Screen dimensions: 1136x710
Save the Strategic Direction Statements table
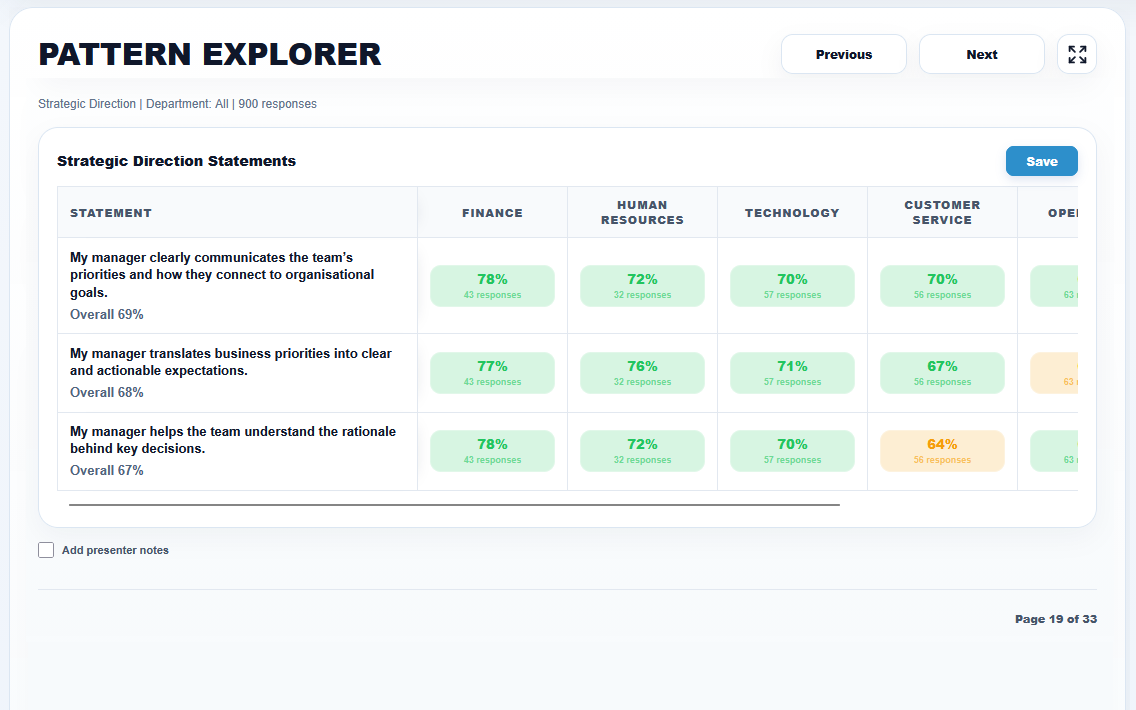click(1041, 162)
